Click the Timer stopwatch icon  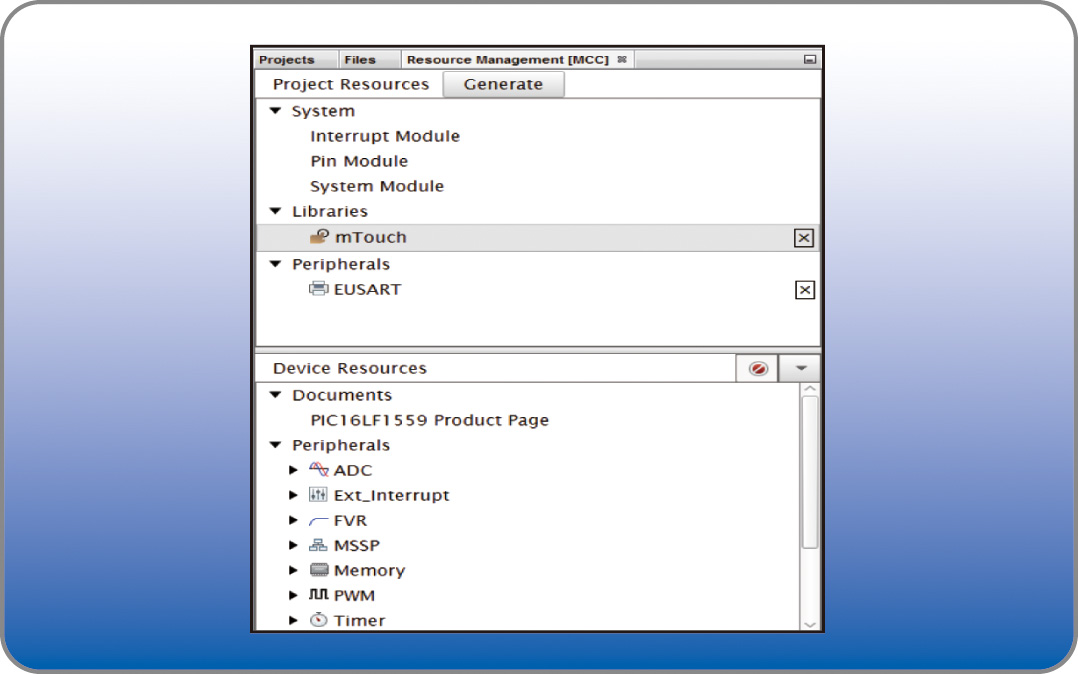(x=319, y=620)
